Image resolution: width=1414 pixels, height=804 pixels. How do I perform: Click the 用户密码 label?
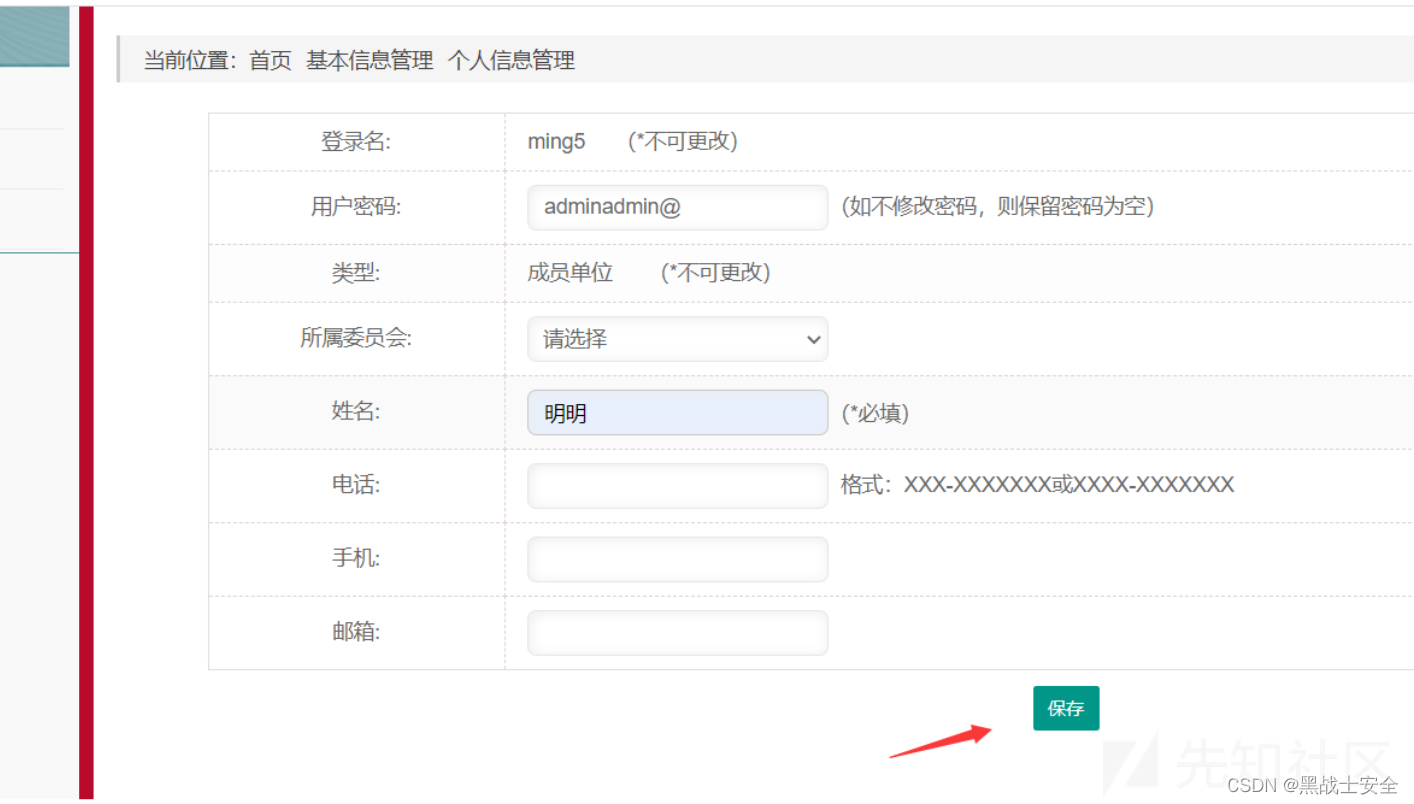pyautogui.click(x=356, y=207)
